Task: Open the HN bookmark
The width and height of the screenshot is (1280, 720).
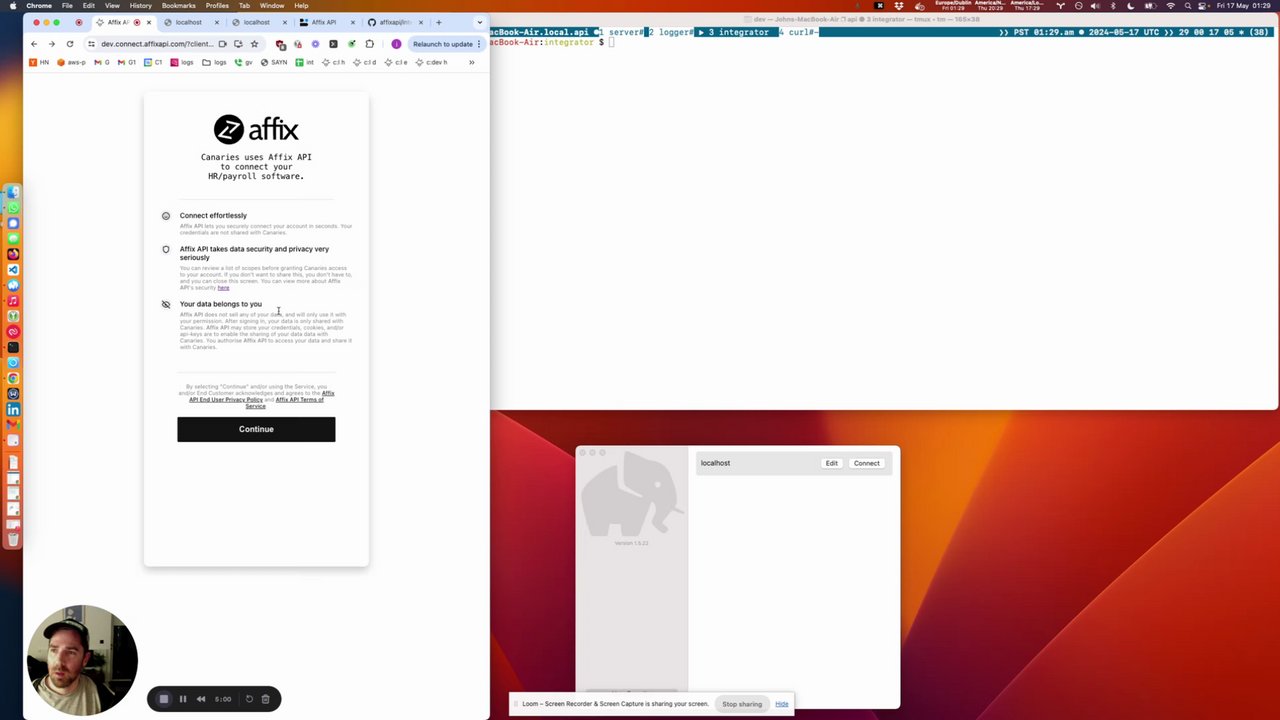Action: pyautogui.click(x=39, y=62)
